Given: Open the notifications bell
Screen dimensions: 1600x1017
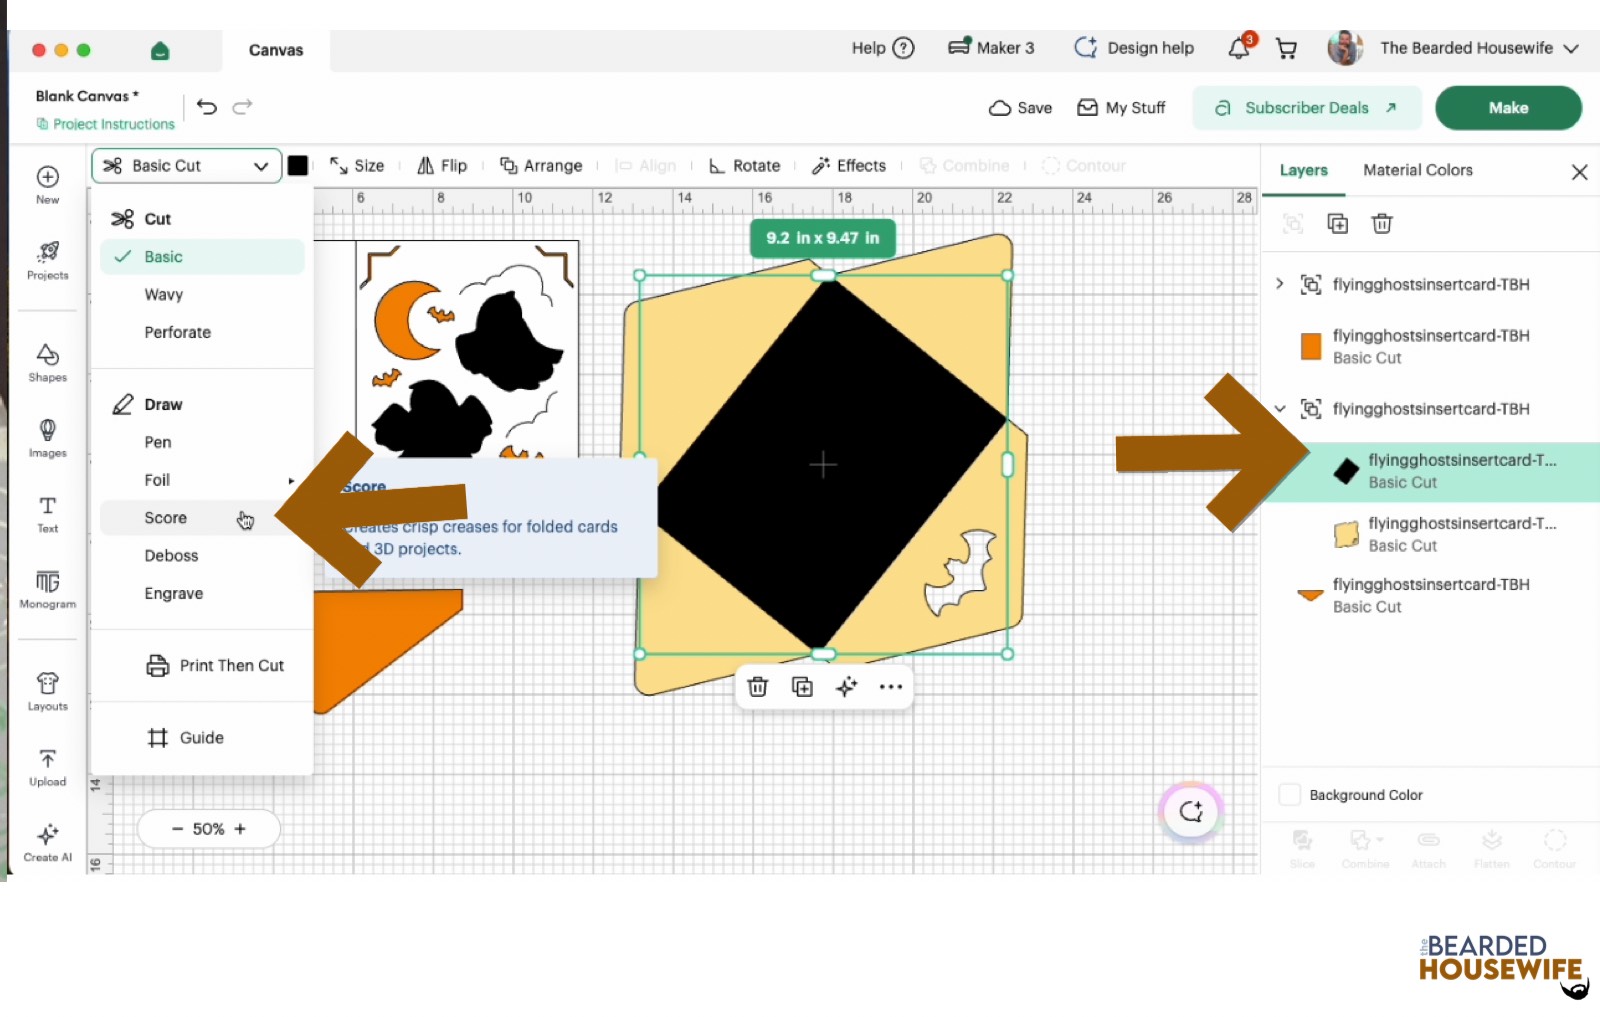Looking at the screenshot, I should coord(1240,47).
